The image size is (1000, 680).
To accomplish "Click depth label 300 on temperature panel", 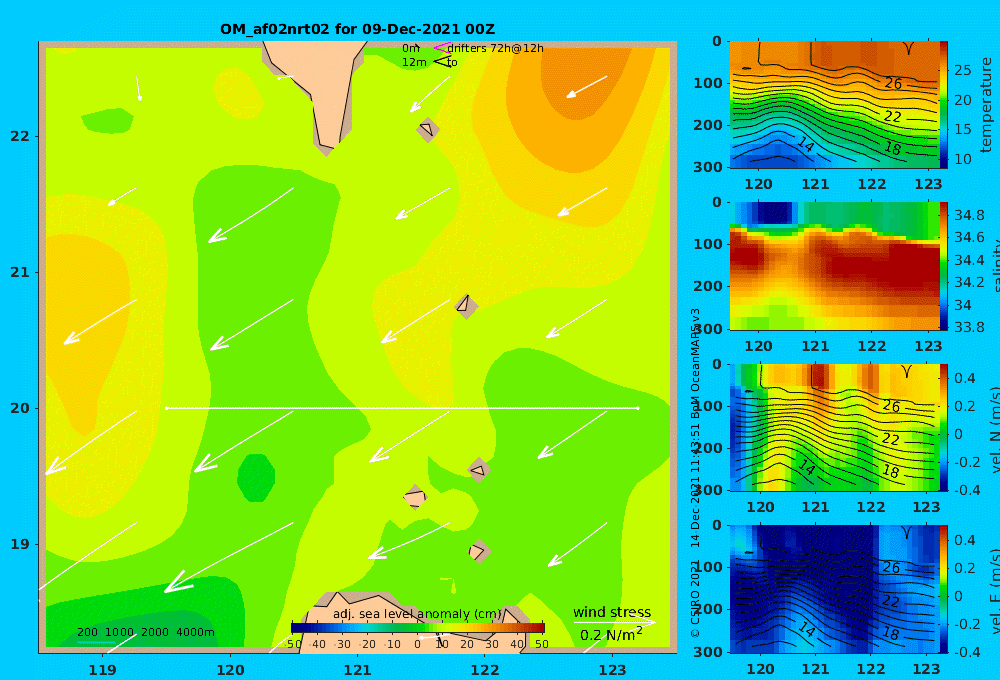I will (x=708, y=166).
